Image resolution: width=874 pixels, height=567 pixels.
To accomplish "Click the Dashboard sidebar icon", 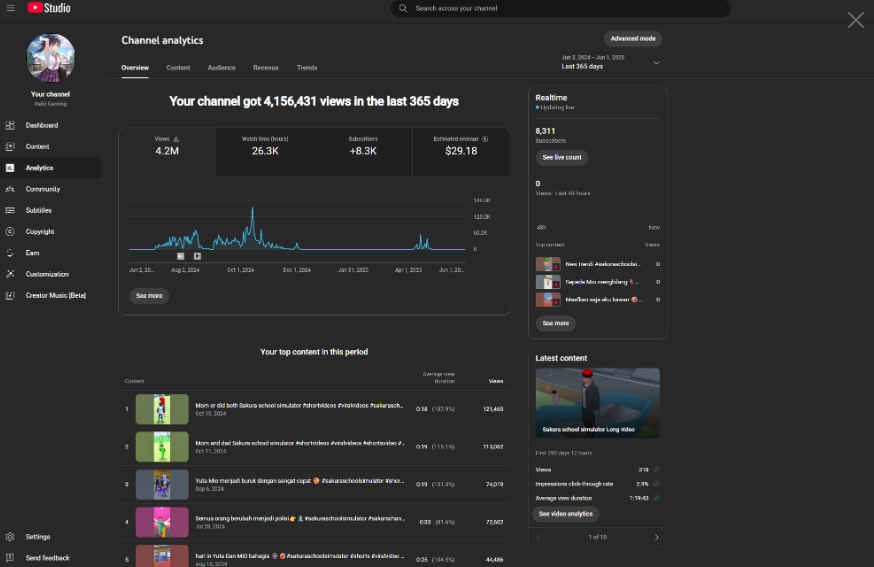I will [x=10, y=125].
